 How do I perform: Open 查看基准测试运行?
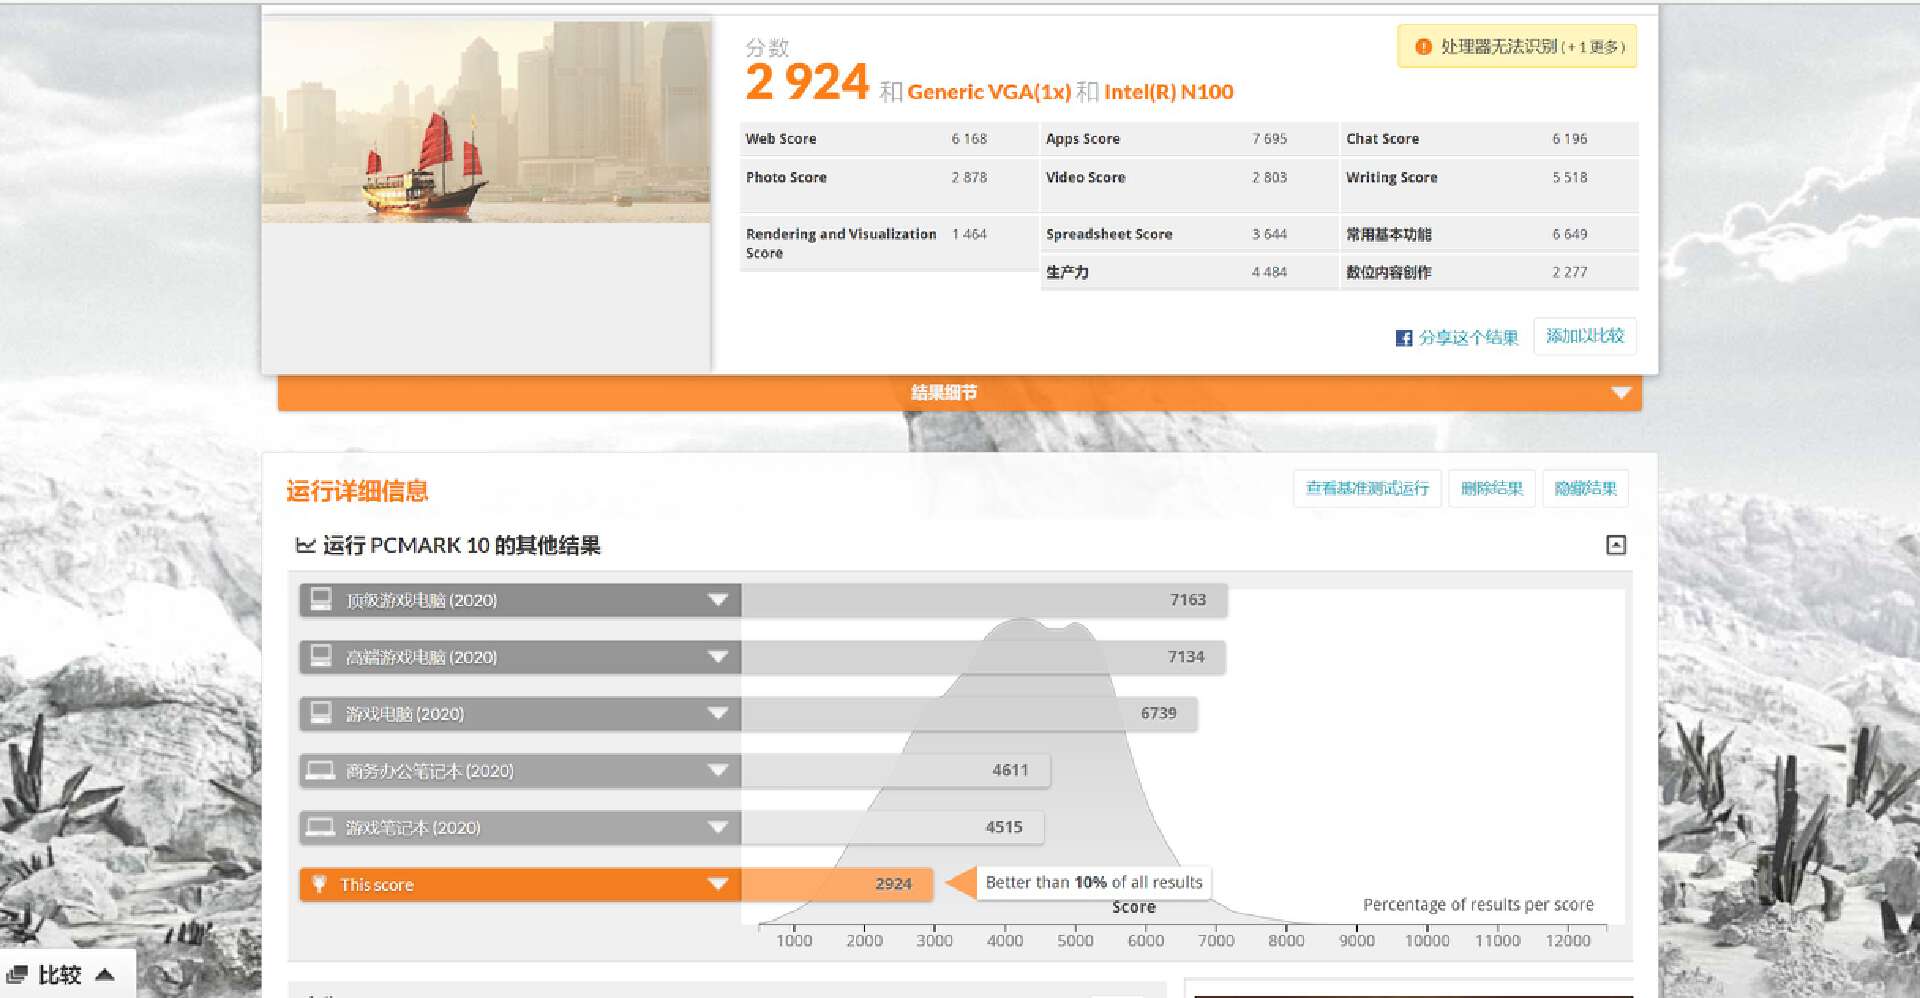click(1367, 488)
